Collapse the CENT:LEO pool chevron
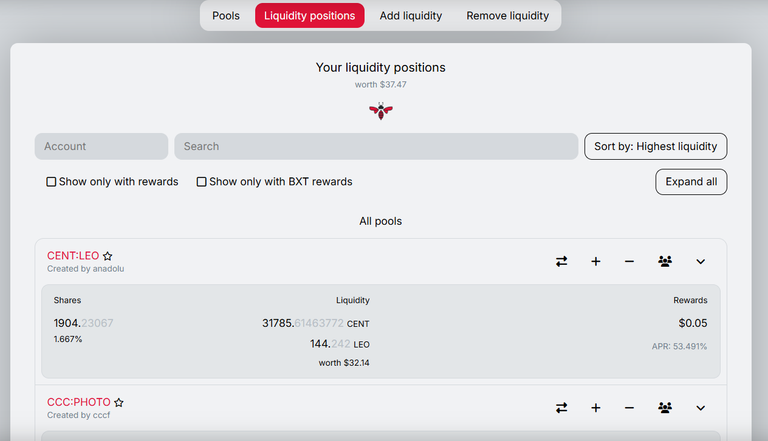Viewport: 768px width, 441px height. [700, 262]
